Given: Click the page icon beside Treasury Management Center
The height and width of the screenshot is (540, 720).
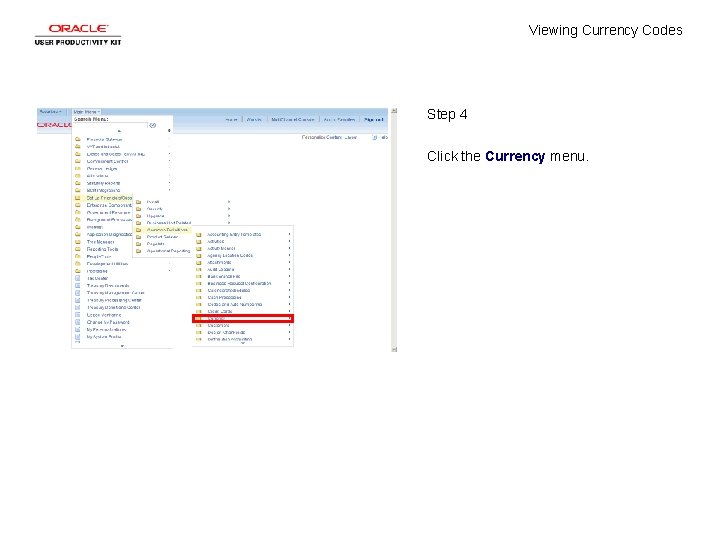Looking at the screenshot, I should coord(78,292).
